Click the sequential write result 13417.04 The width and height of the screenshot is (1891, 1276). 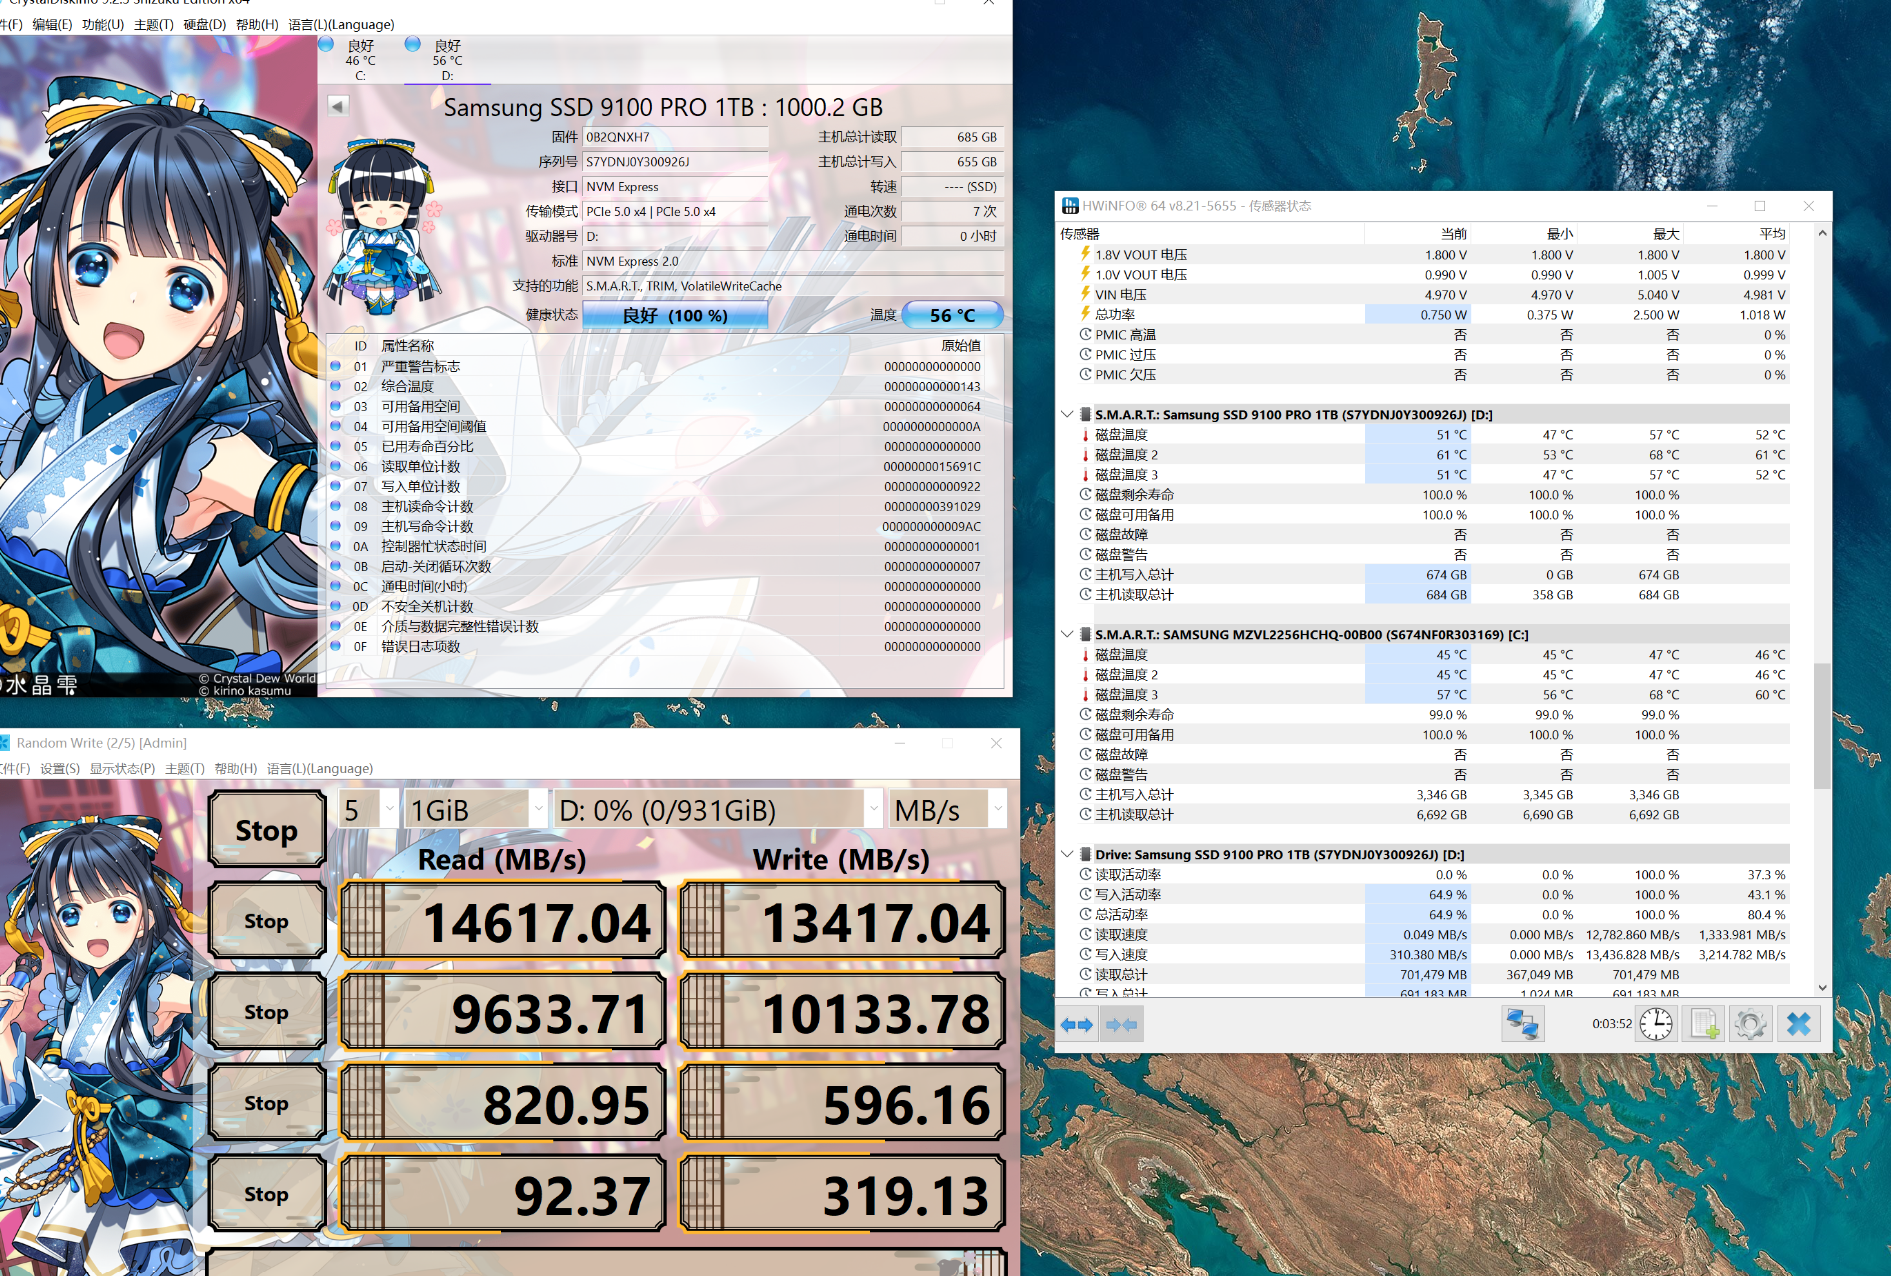point(842,921)
